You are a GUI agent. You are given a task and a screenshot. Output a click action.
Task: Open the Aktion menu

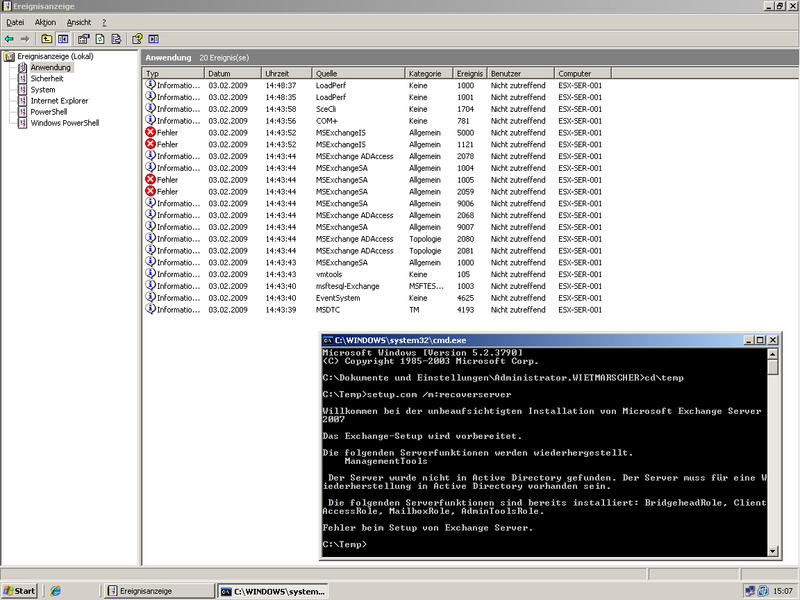(45, 22)
